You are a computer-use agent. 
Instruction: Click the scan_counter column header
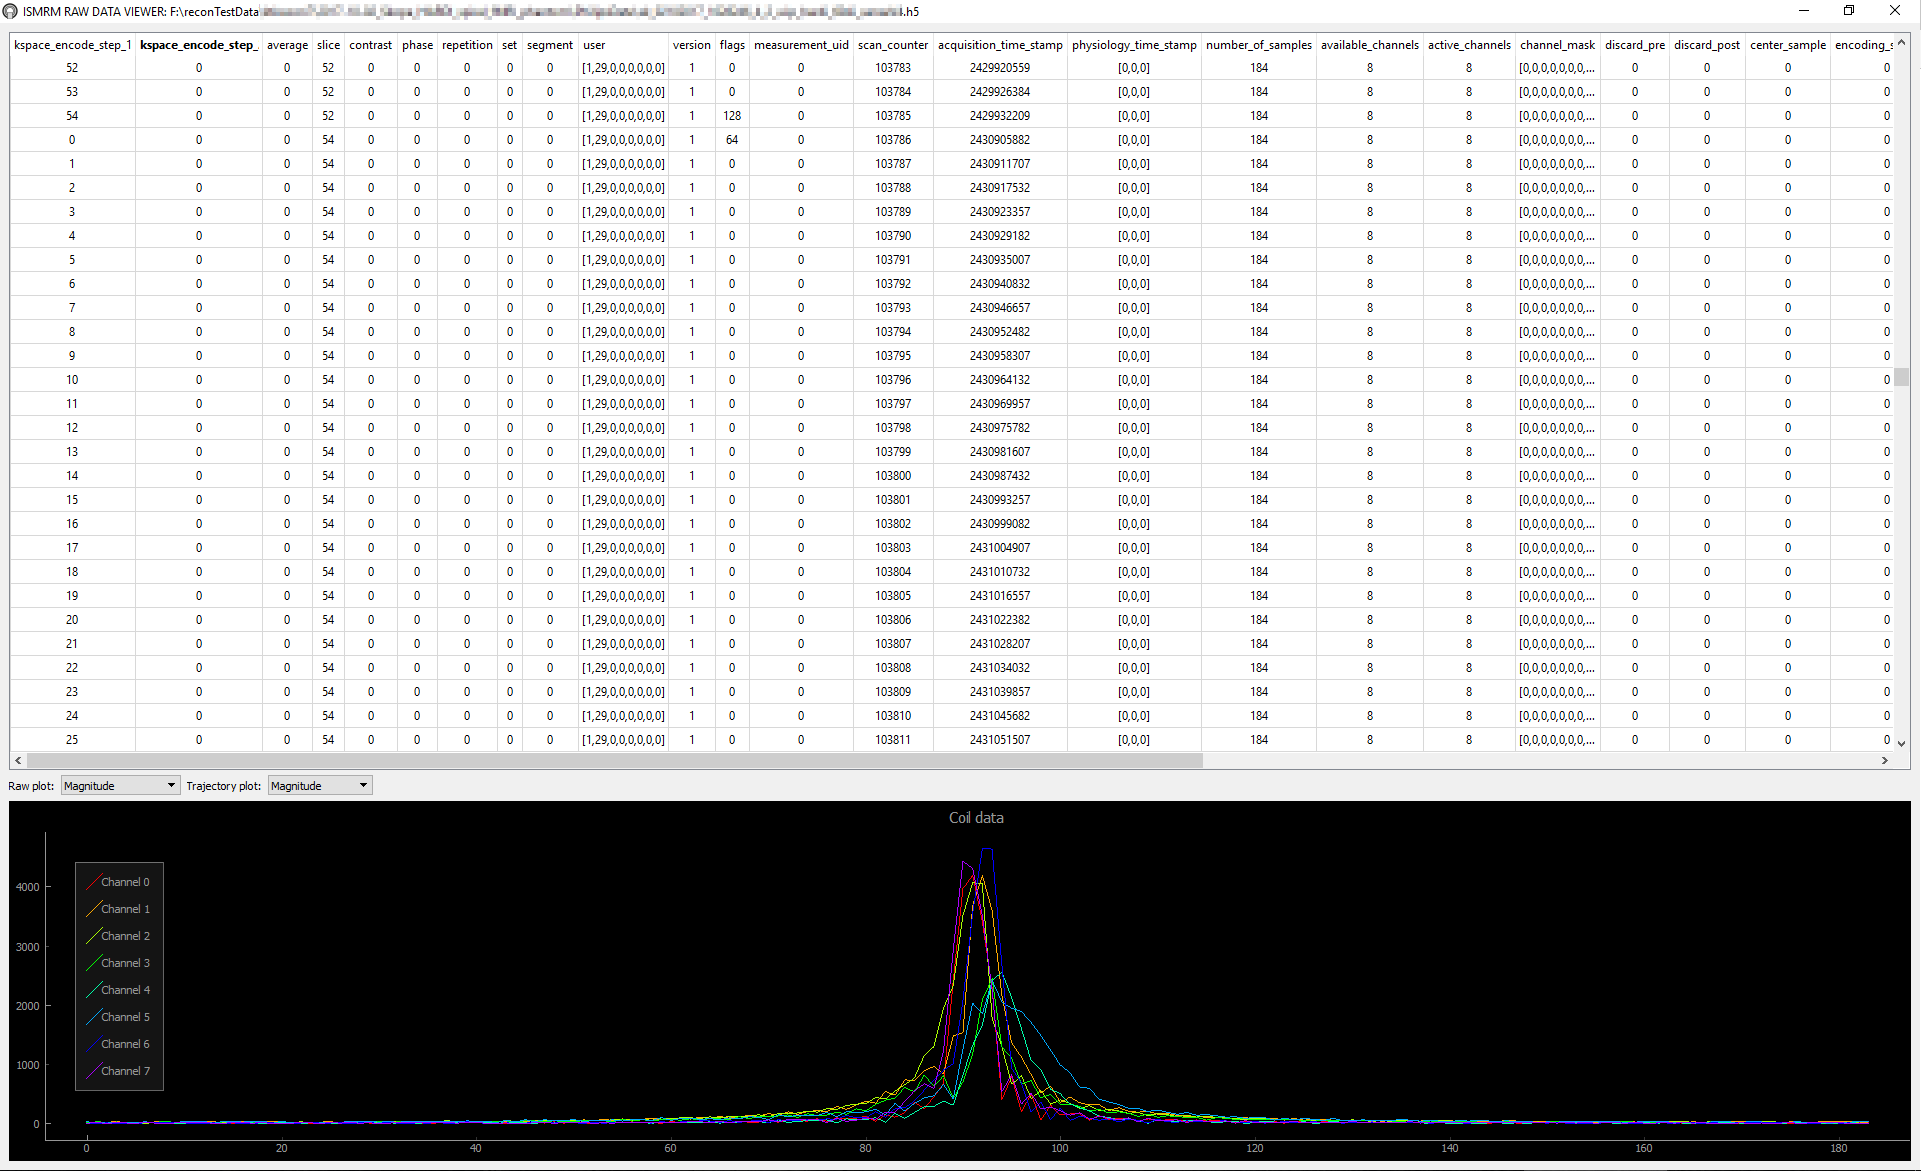click(892, 45)
